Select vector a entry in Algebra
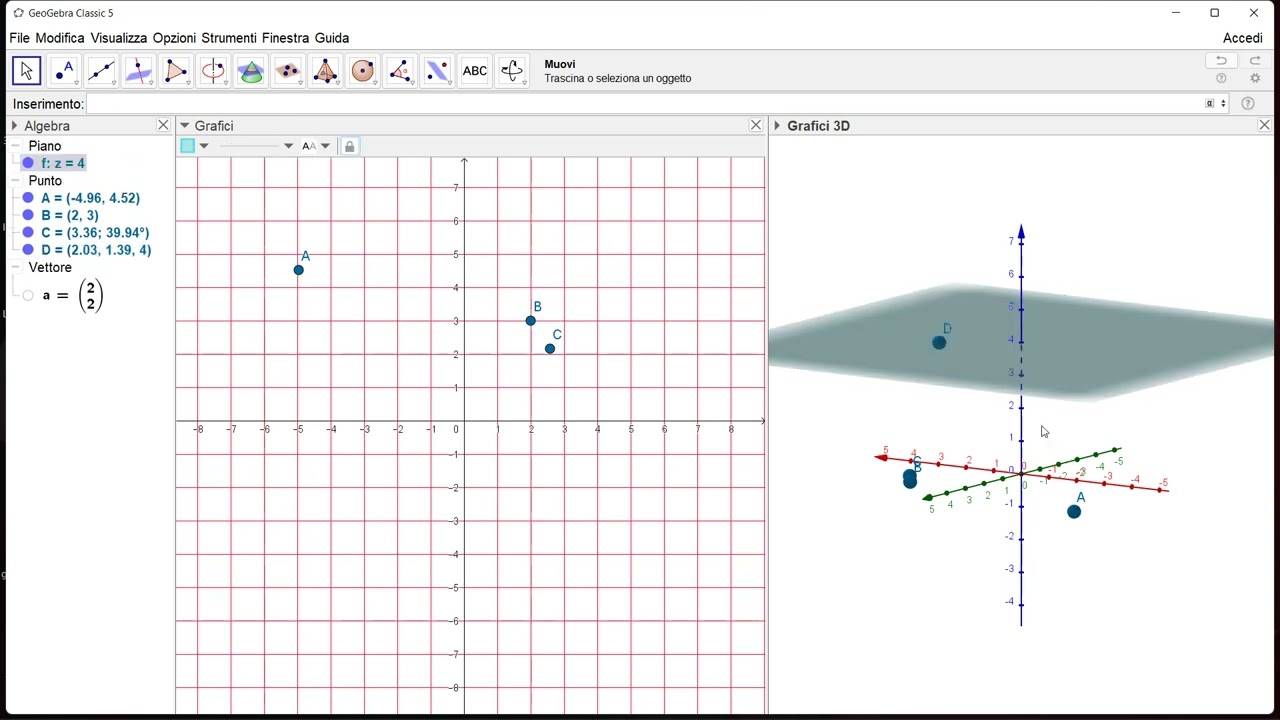This screenshot has width=1280, height=720. pos(73,296)
